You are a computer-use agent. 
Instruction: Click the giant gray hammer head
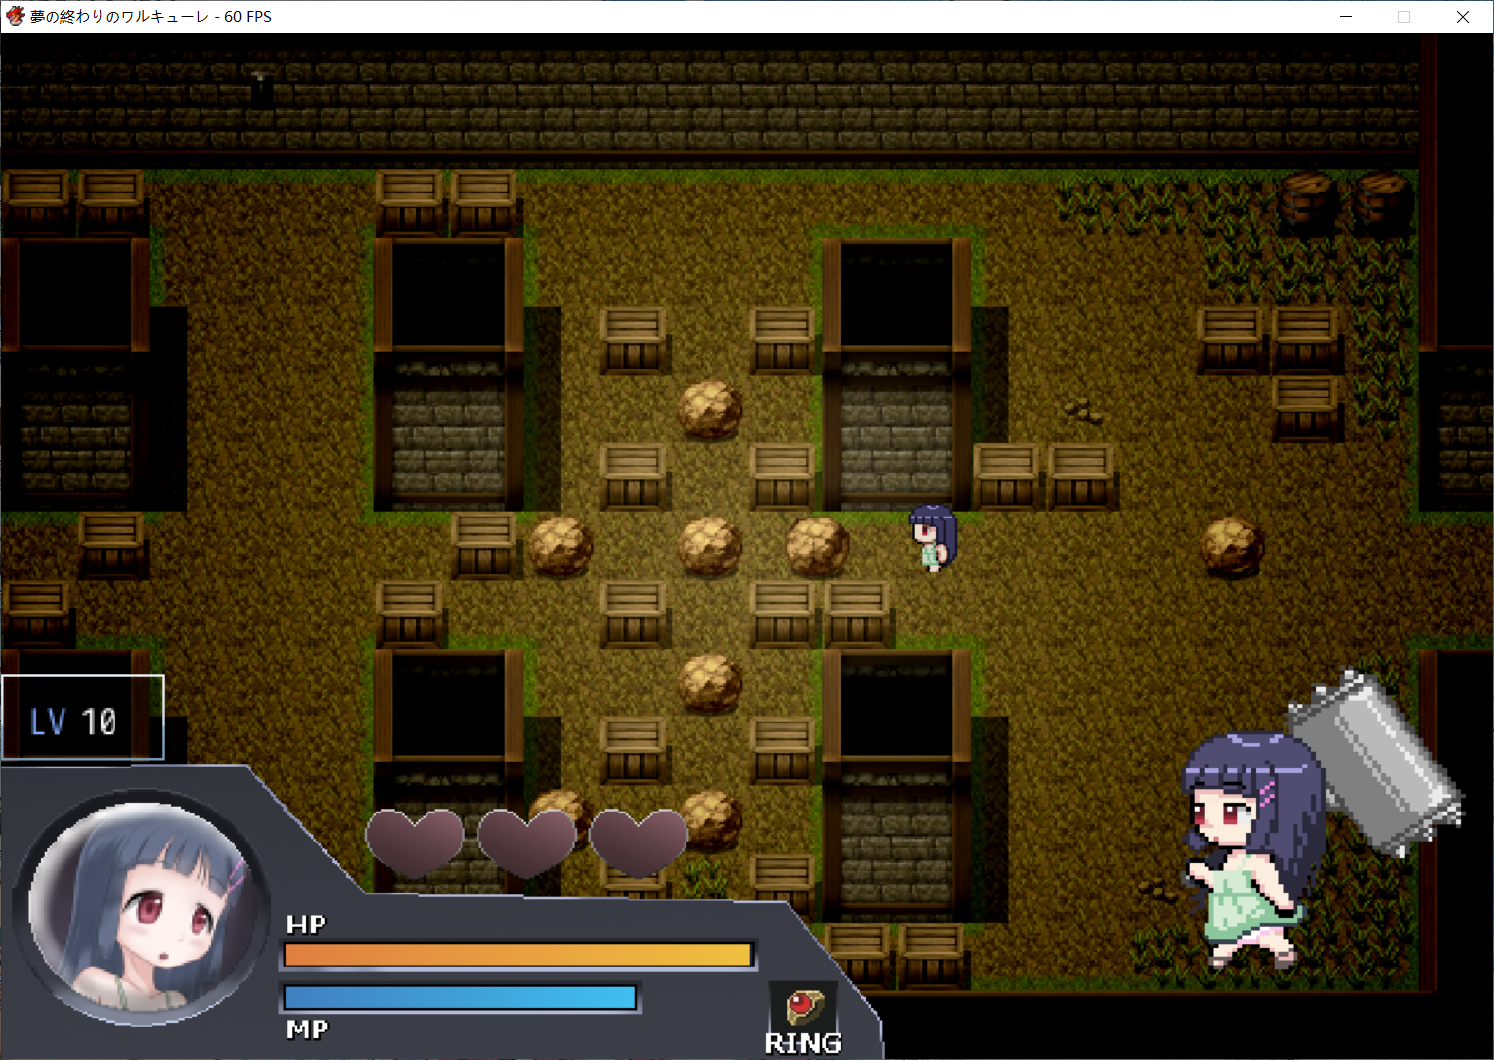pyautogui.click(x=1377, y=762)
